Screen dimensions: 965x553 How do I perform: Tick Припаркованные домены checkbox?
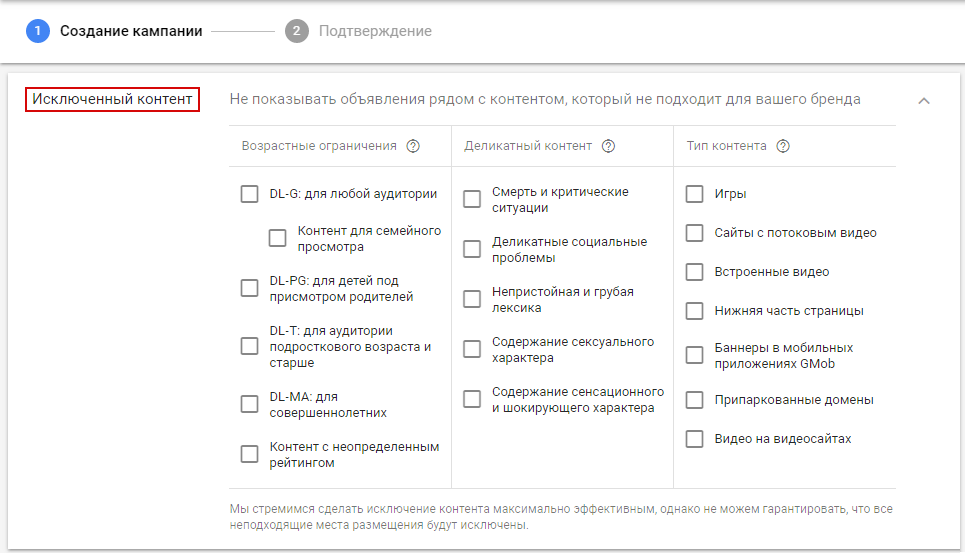695,400
